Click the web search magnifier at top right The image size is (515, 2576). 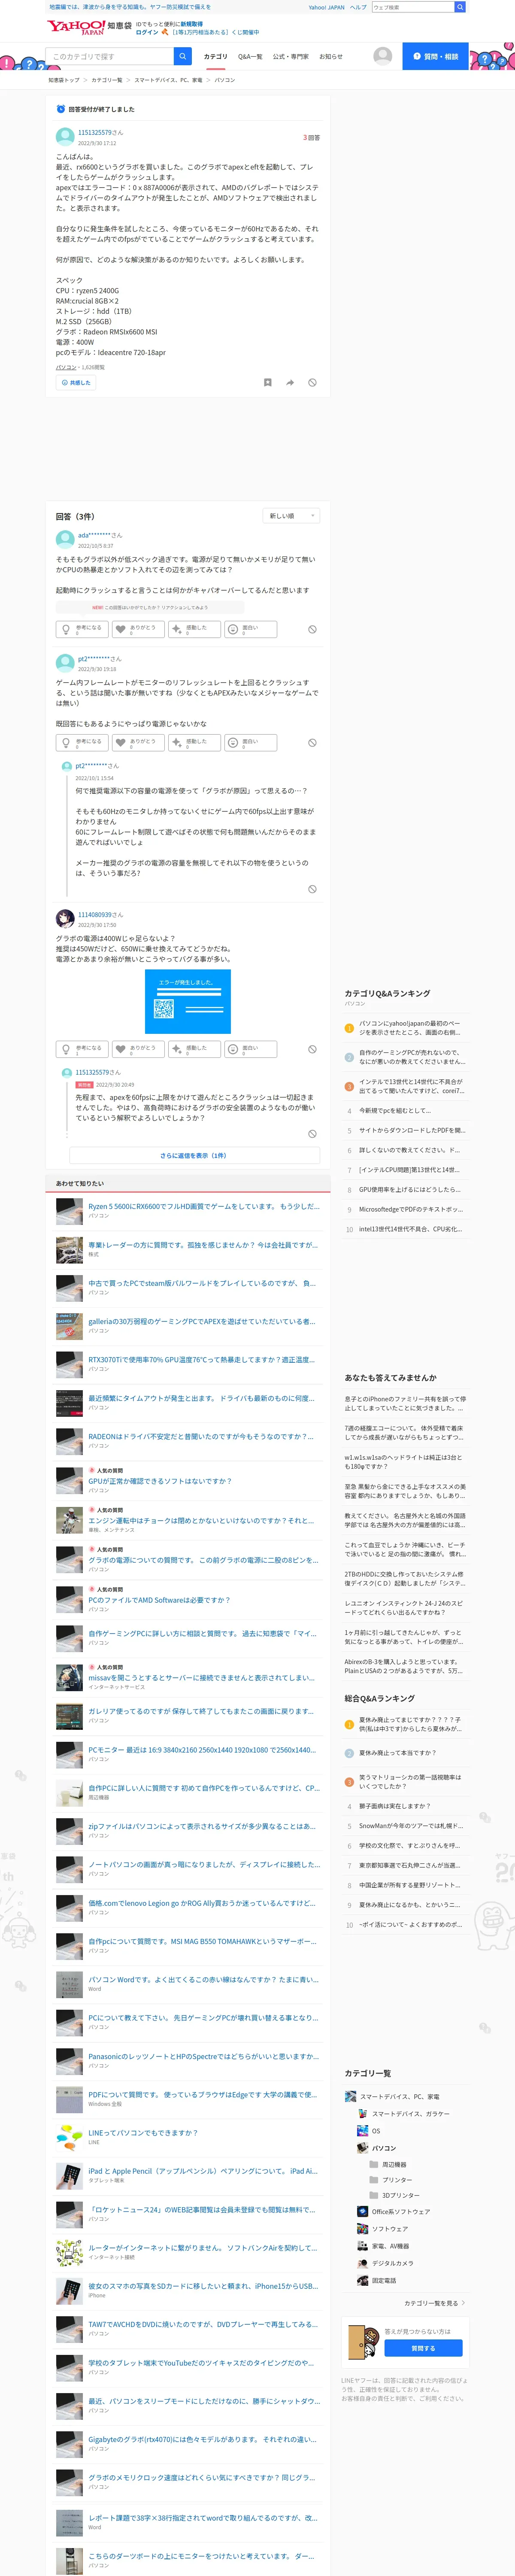pos(460,7)
